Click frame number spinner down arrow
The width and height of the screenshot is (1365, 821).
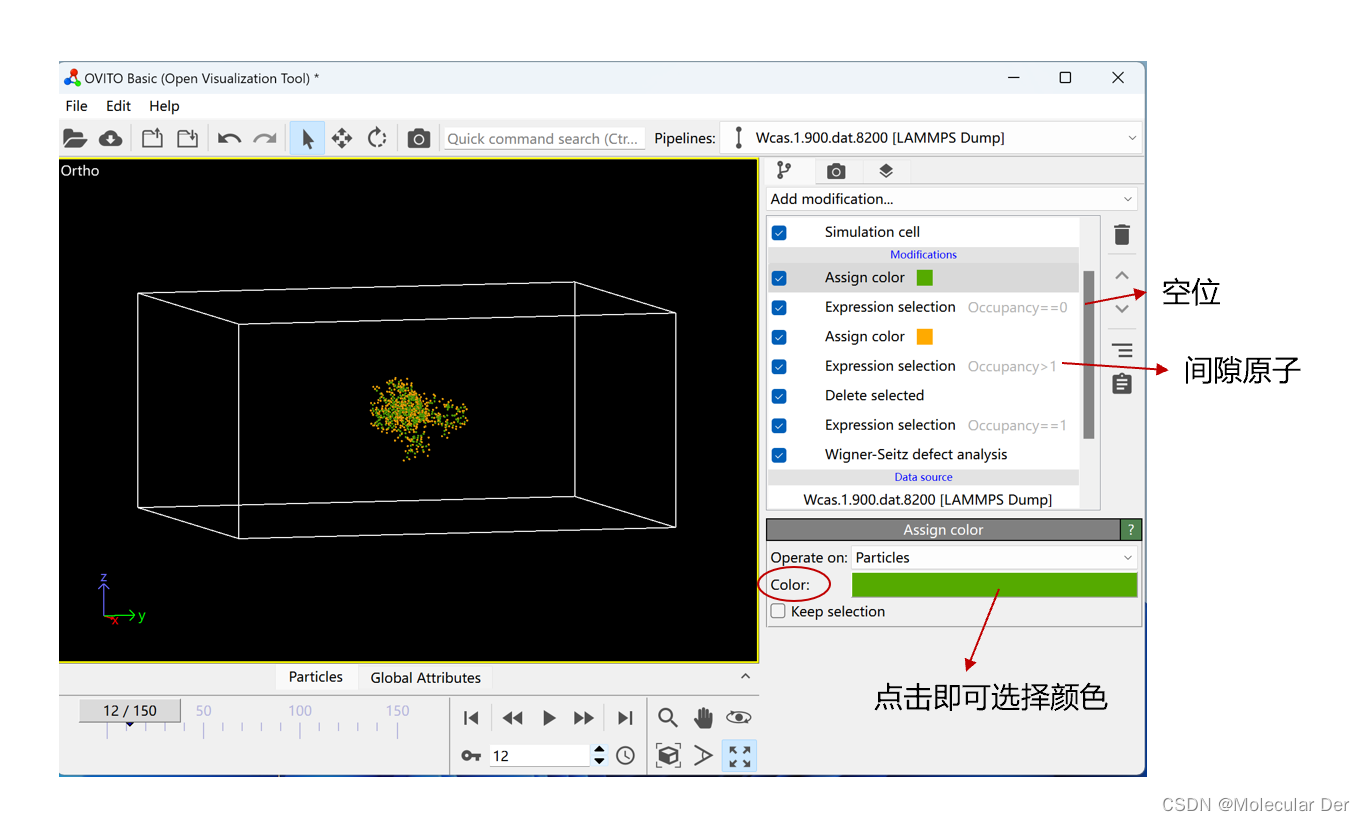(599, 762)
